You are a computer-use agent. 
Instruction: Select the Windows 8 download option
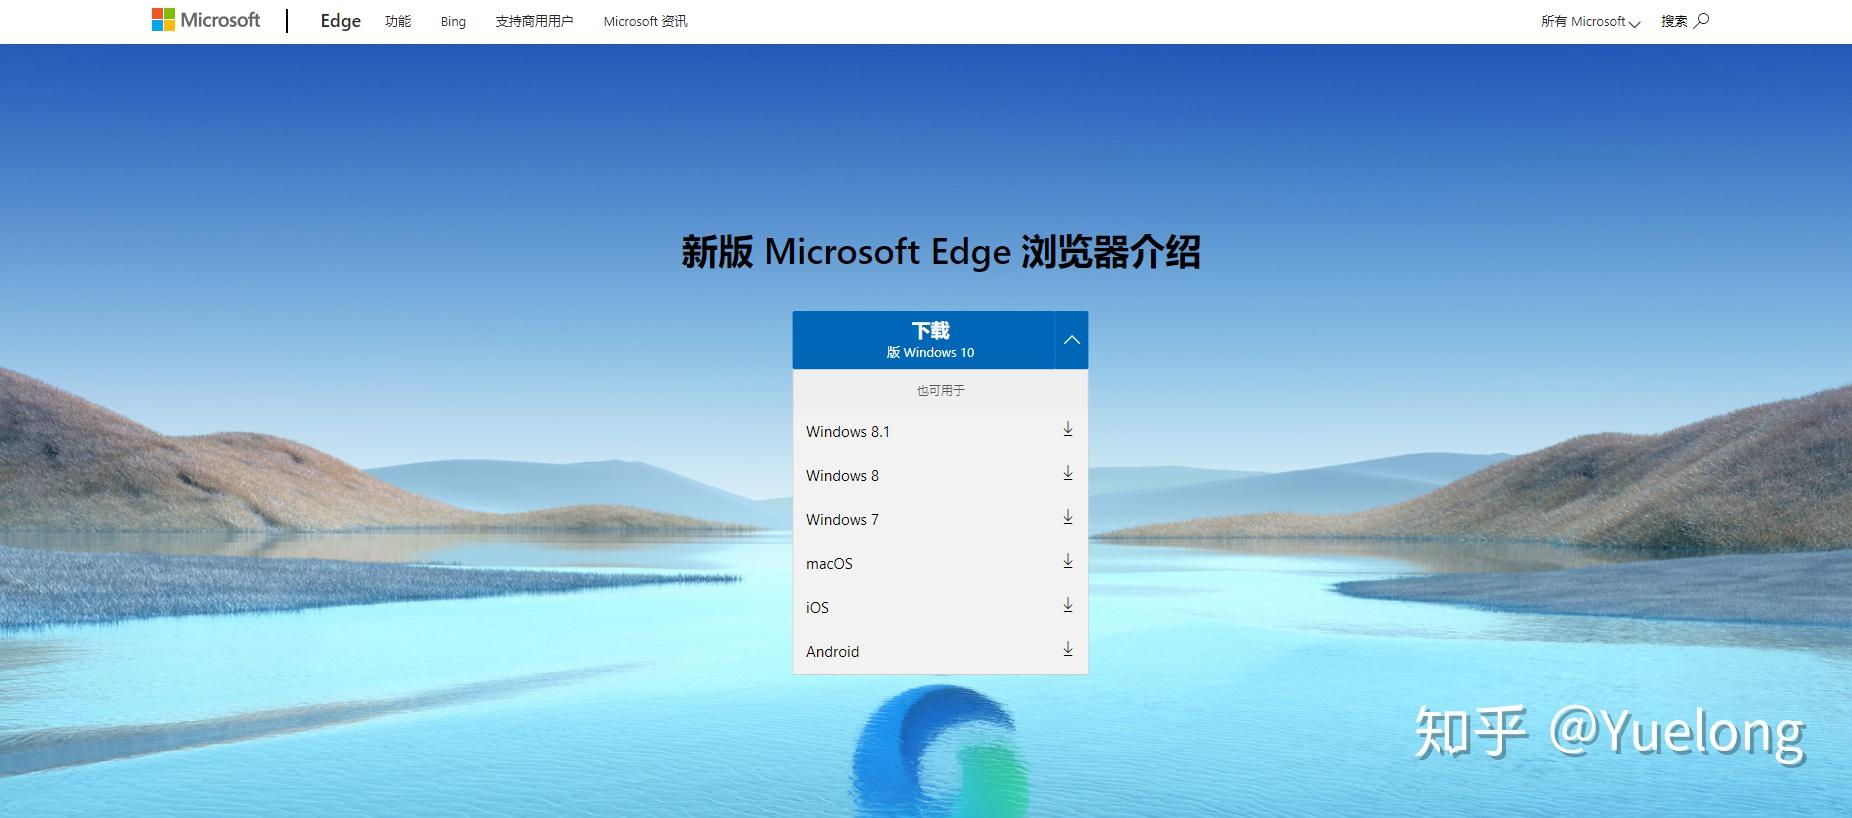(x=940, y=475)
